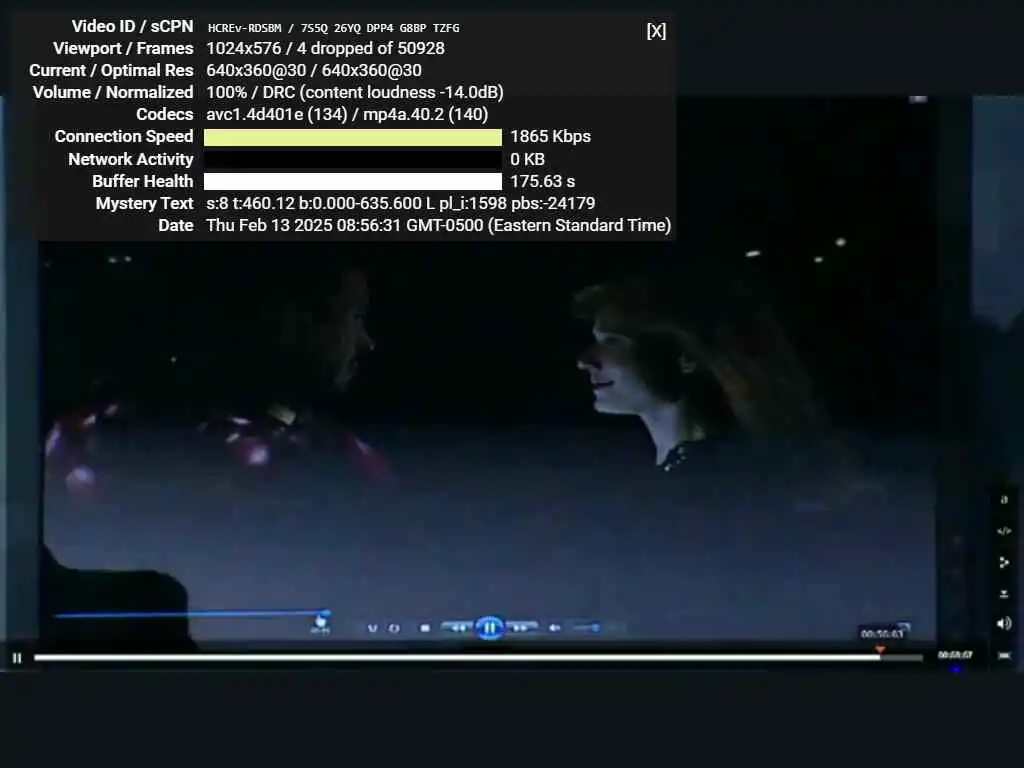Viewport: 1024px width, 768px height.
Task: Click the info icon above the embed icon
Action: tap(1004, 500)
